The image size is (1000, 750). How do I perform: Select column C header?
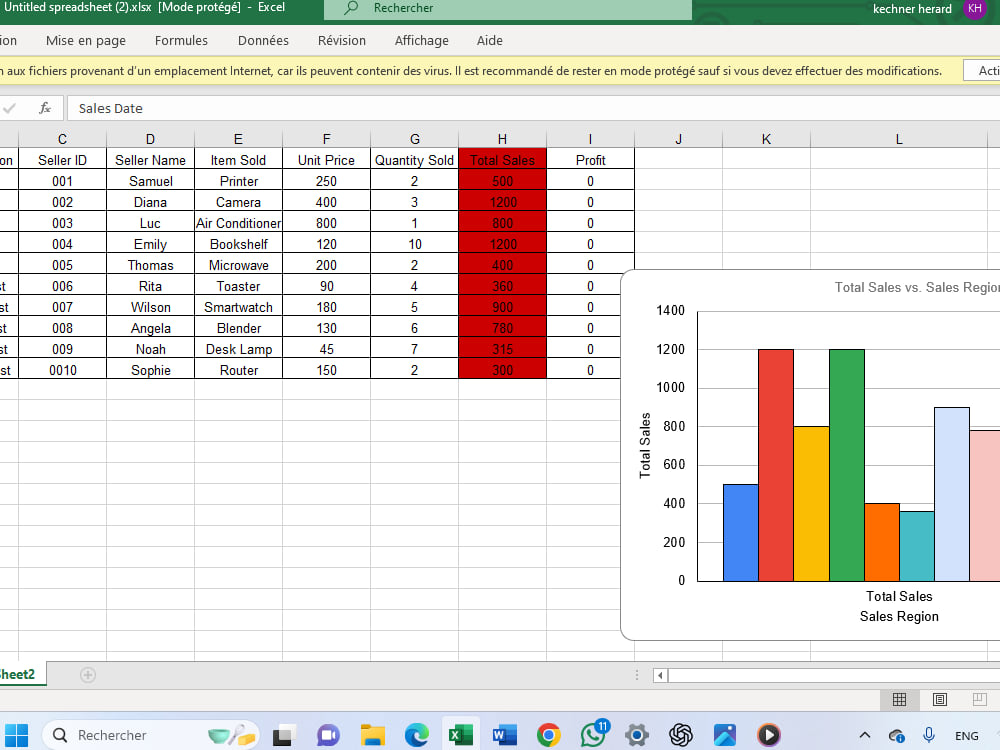(x=62, y=139)
